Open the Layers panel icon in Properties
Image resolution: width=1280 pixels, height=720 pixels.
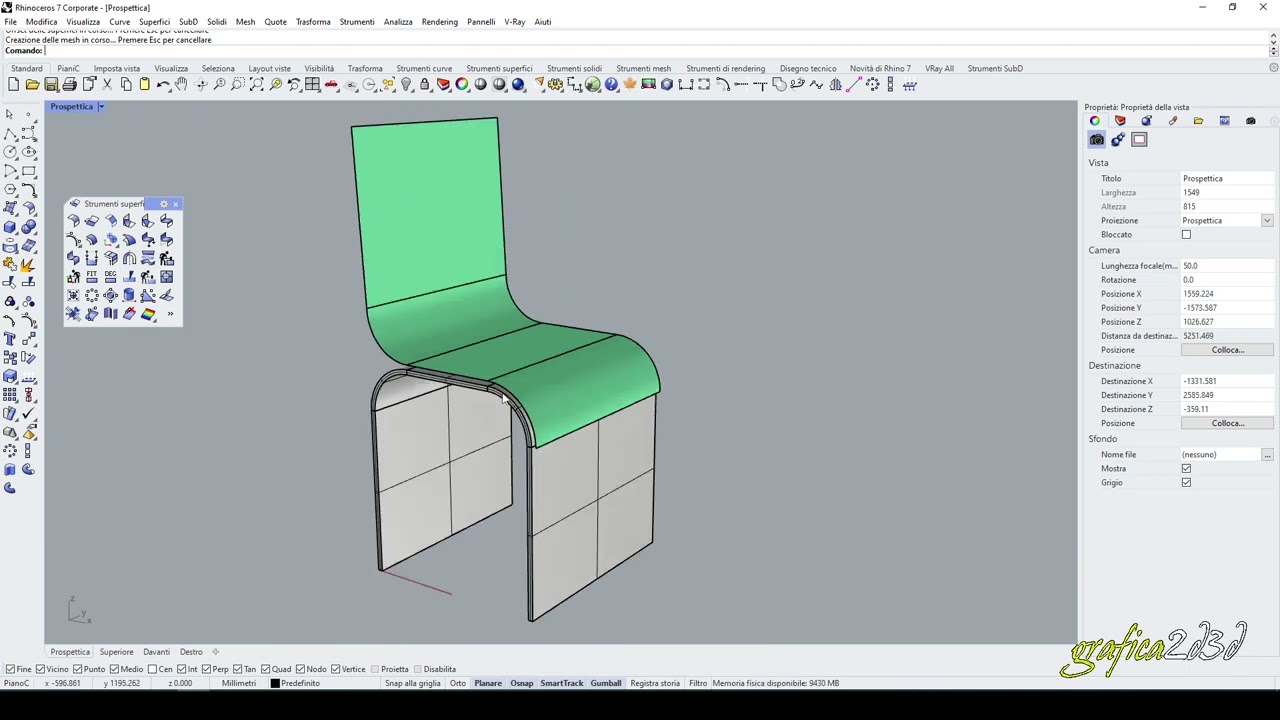click(x=1120, y=121)
